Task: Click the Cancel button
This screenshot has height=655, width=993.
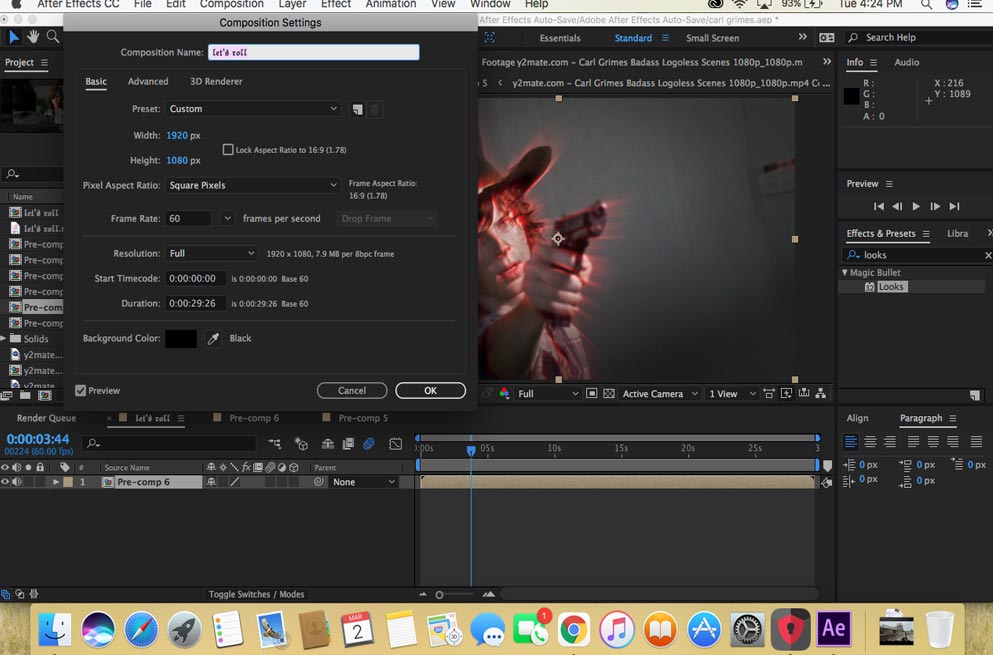Action: click(x=352, y=390)
